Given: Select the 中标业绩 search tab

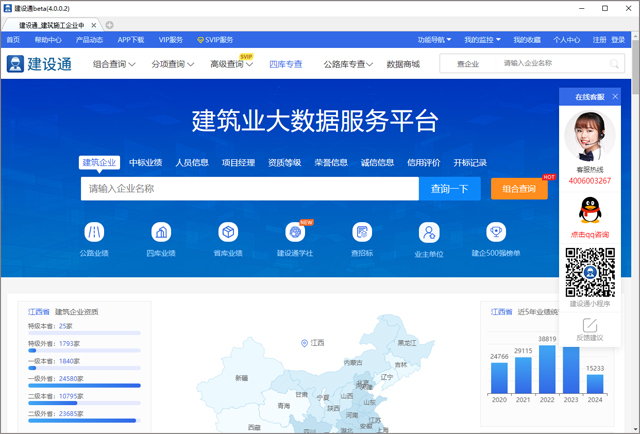Looking at the screenshot, I should (146, 162).
